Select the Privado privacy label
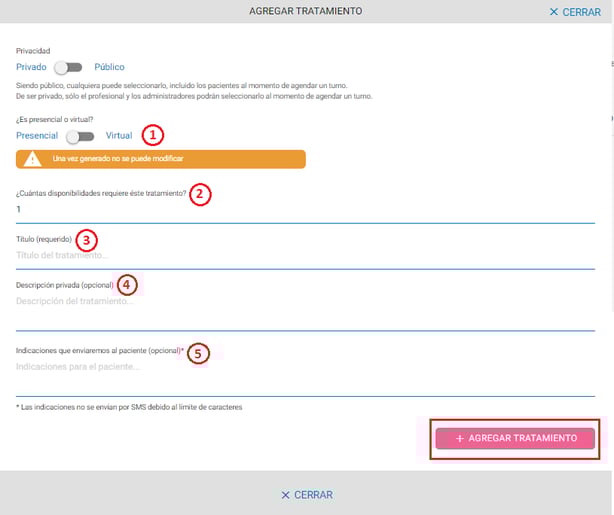This screenshot has width=614, height=515. pyautogui.click(x=31, y=67)
